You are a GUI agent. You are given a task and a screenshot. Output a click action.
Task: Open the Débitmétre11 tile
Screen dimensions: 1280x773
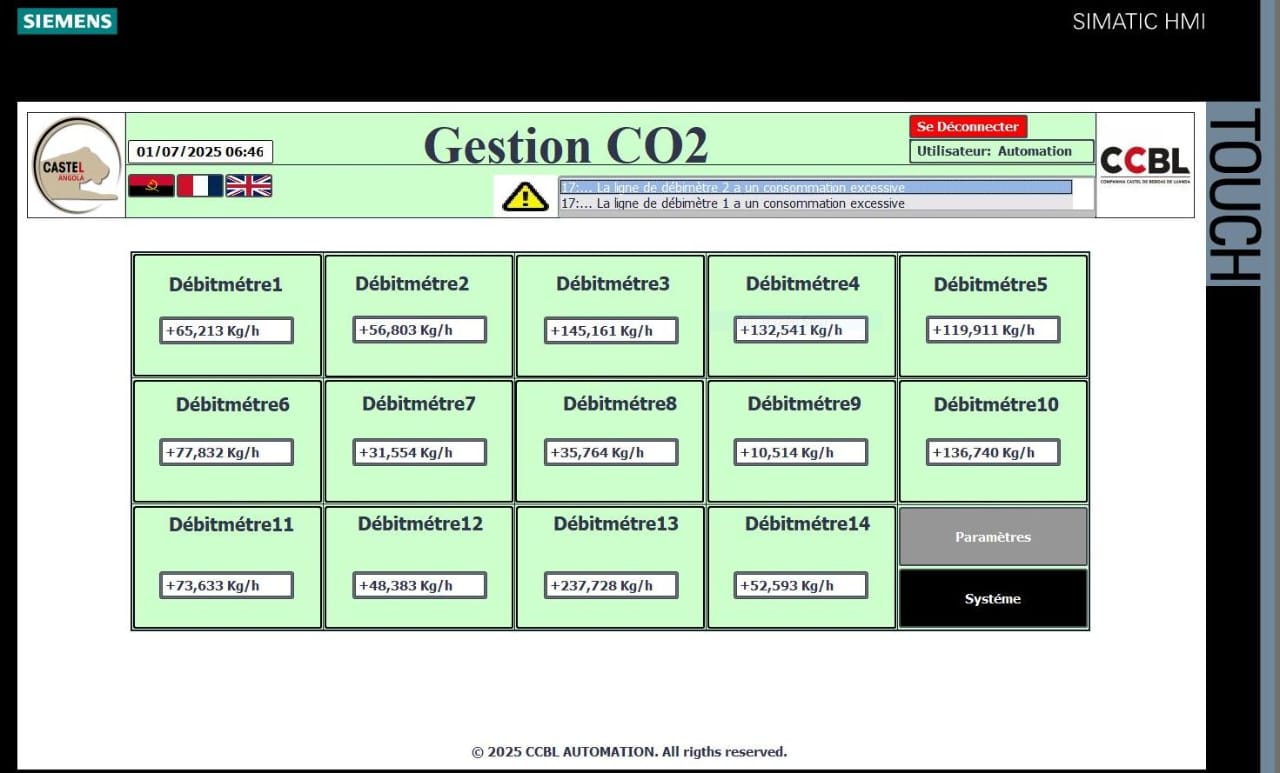pyautogui.click(x=227, y=567)
